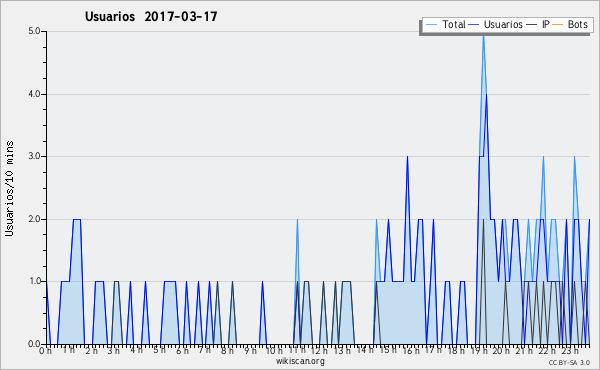Click the "12 h" x-axis label
The width and height of the screenshot is (600, 370).
[x=320, y=350]
